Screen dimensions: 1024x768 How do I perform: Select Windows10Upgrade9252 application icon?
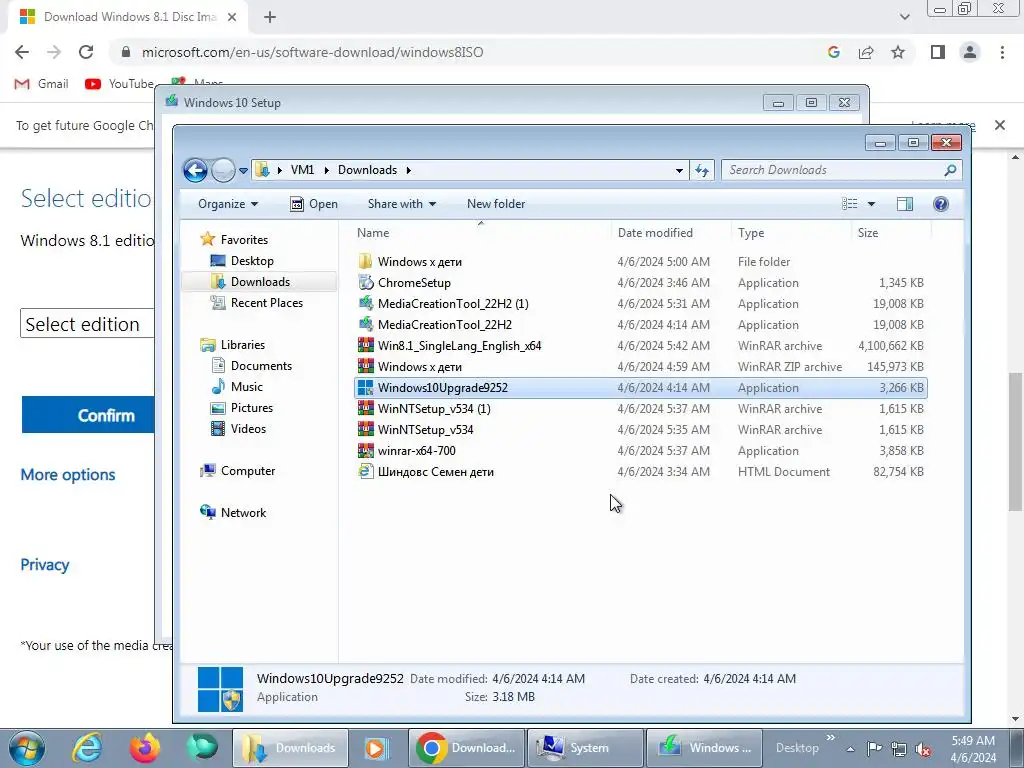(366, 387)
